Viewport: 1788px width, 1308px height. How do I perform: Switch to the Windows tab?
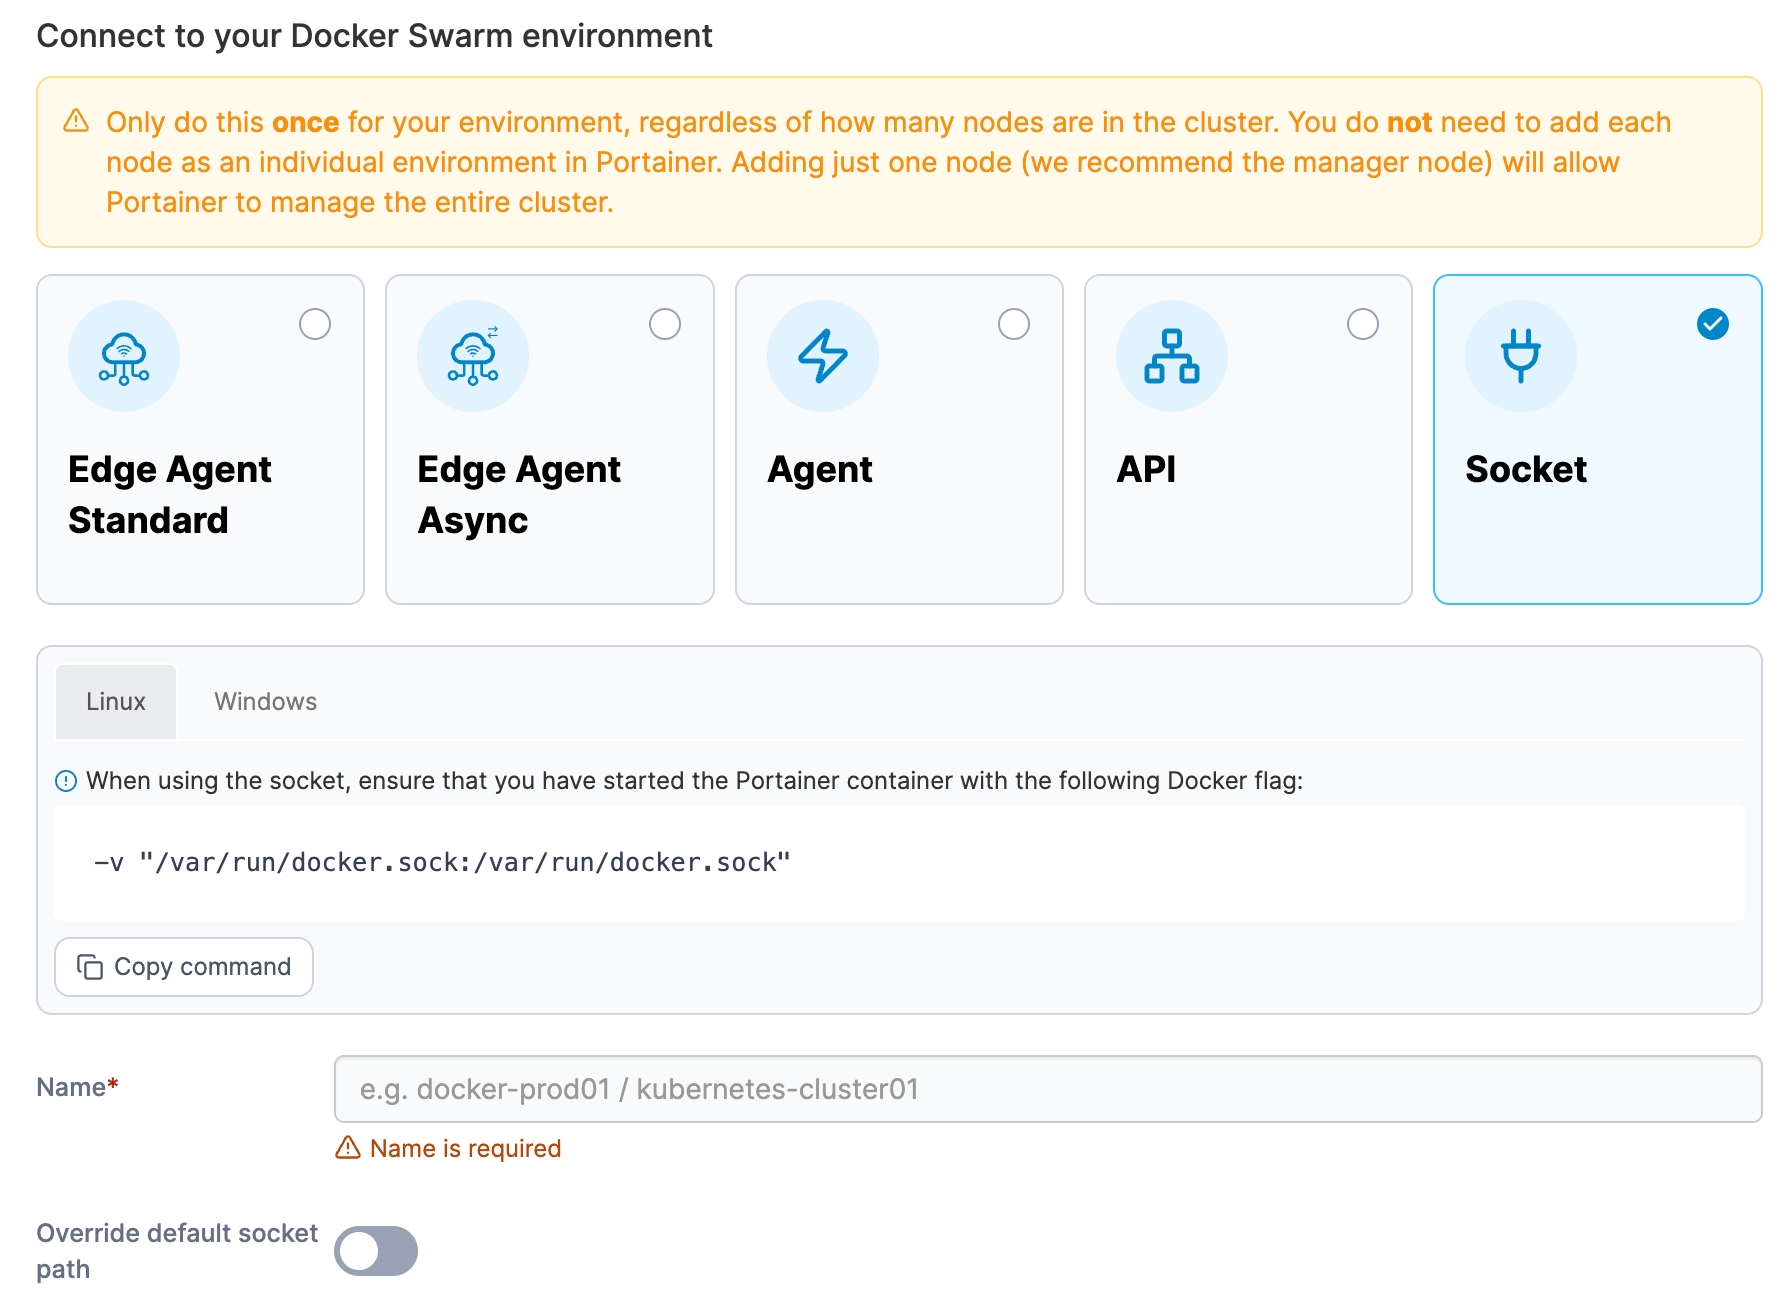coord(265,702)
